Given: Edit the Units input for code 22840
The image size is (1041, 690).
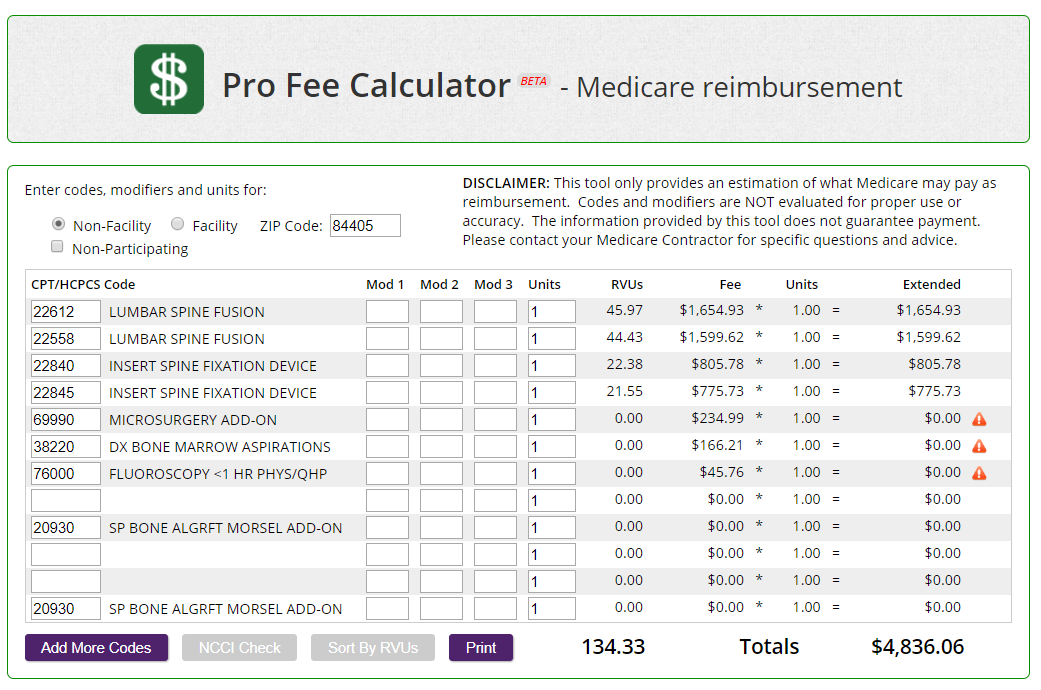Looking at the screenshot, I should tap(552, 366).
